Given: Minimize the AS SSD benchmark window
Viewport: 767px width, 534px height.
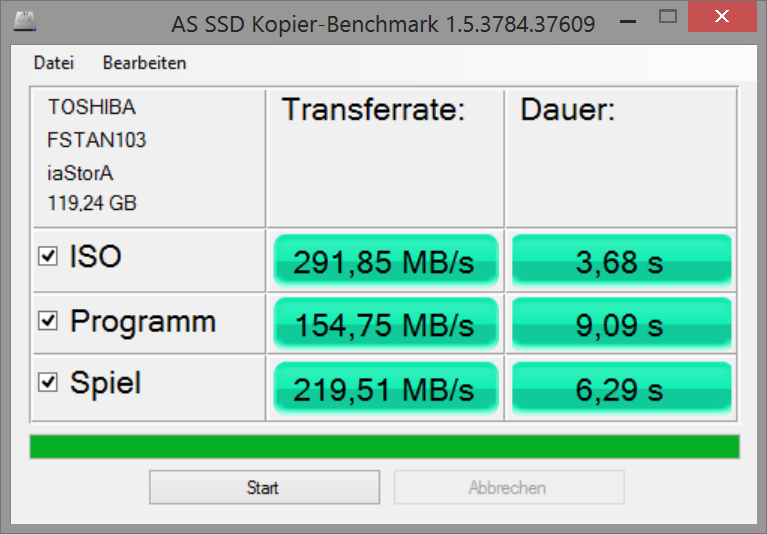Looking at the screenshot, I should coord(623,19).
